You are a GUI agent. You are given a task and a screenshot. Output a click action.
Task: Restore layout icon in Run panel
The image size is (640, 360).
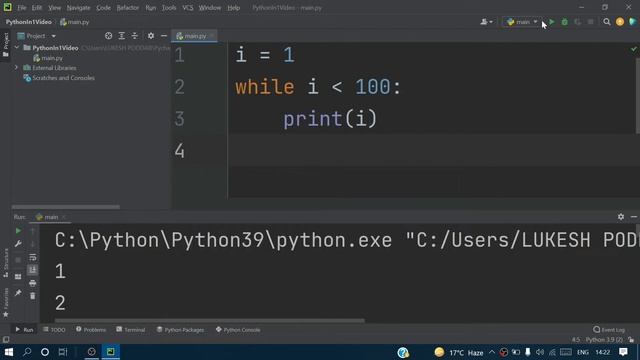[x=18, y=276]
